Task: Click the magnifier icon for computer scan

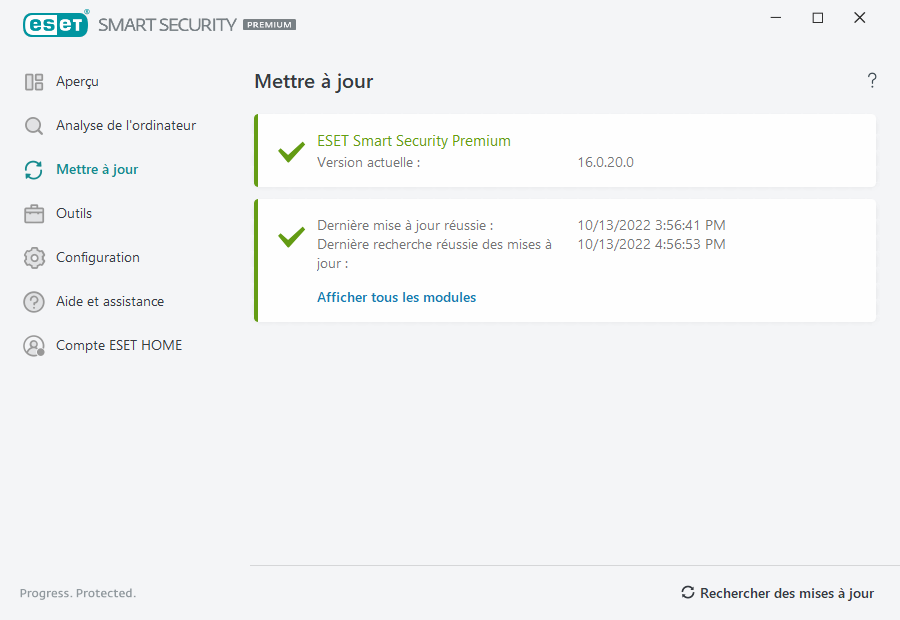Action: (x=34, y=126)
